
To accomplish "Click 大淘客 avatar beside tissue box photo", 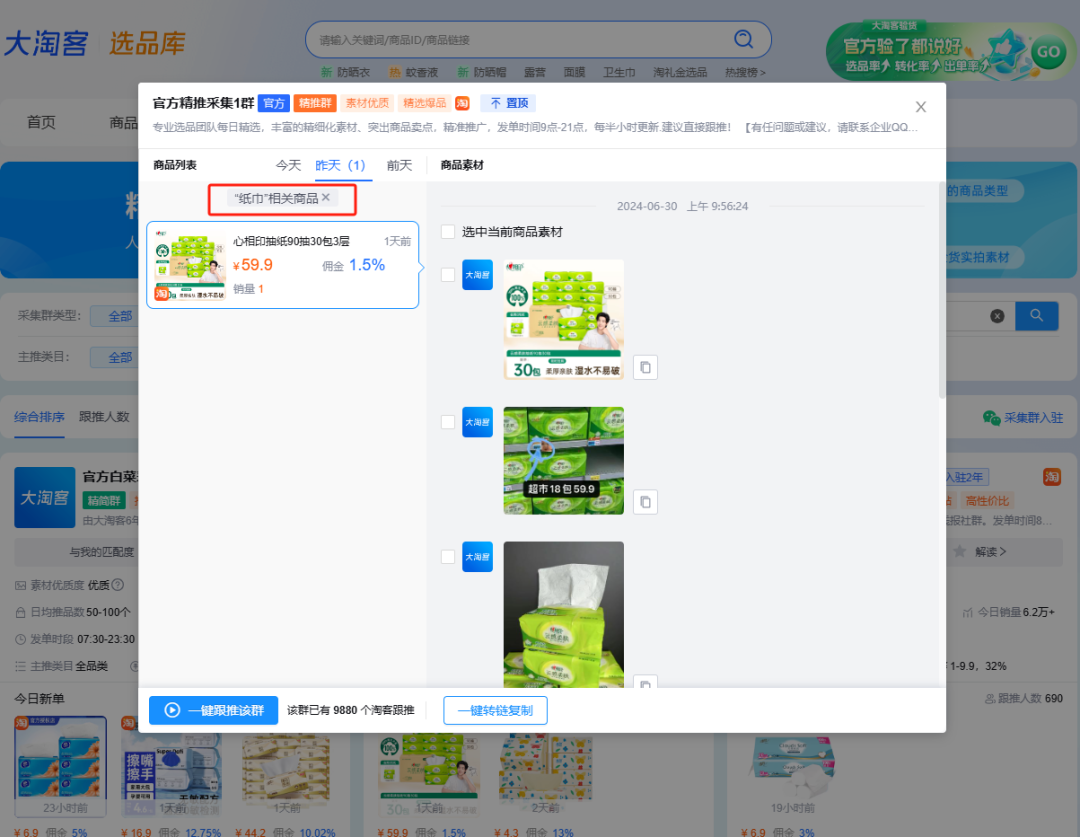I will (477, 557).
